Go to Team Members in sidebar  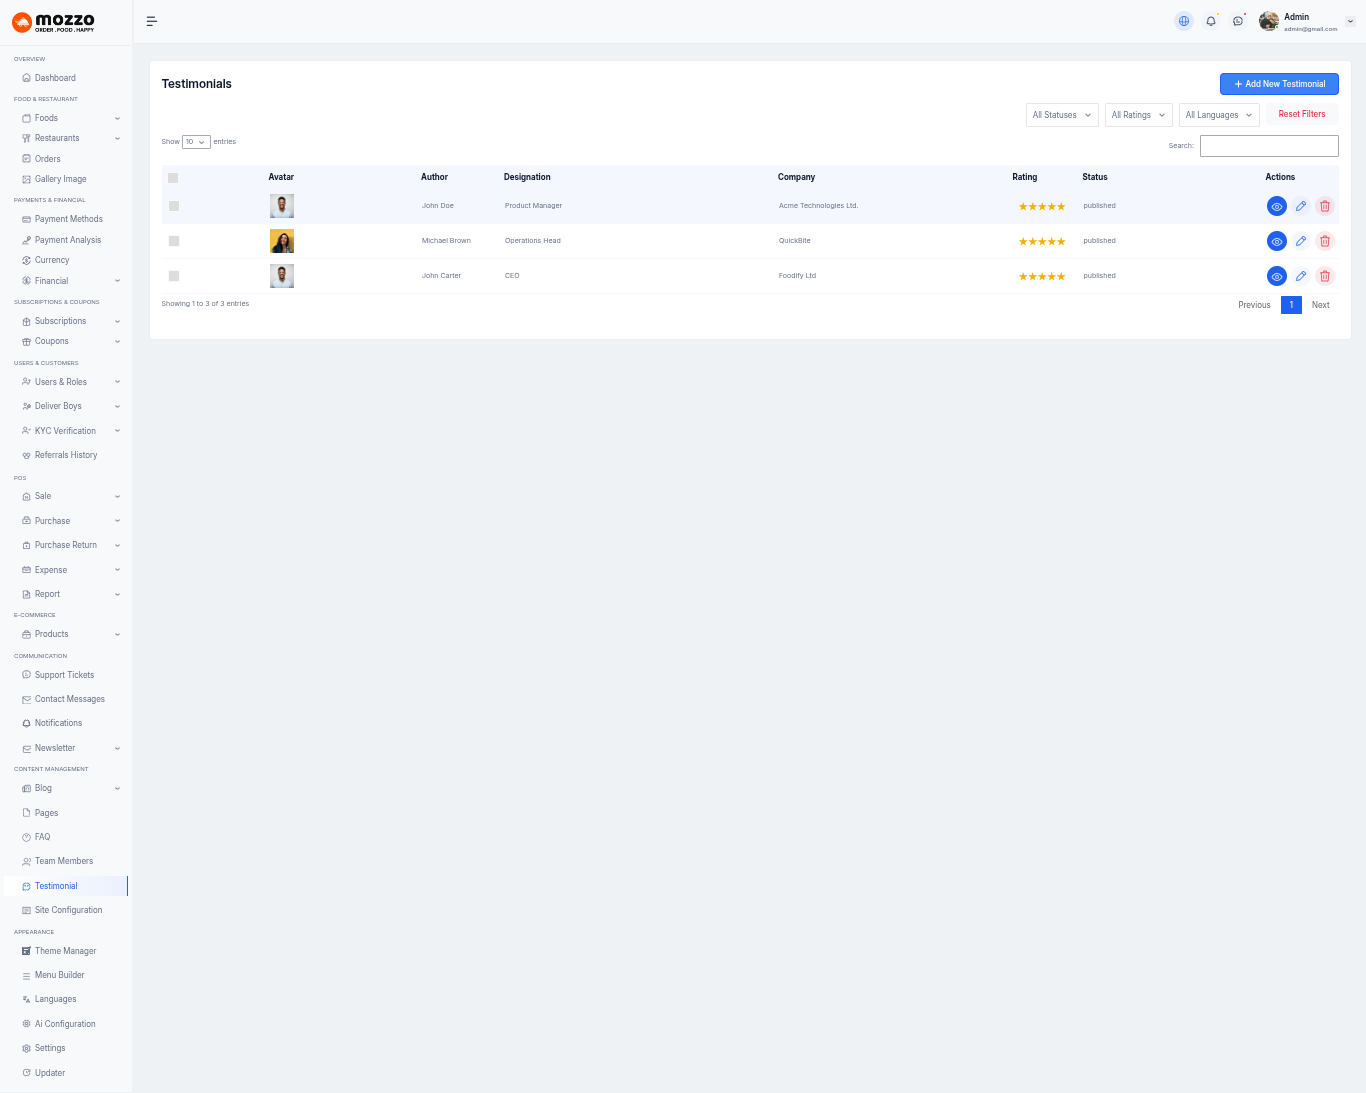64,861
